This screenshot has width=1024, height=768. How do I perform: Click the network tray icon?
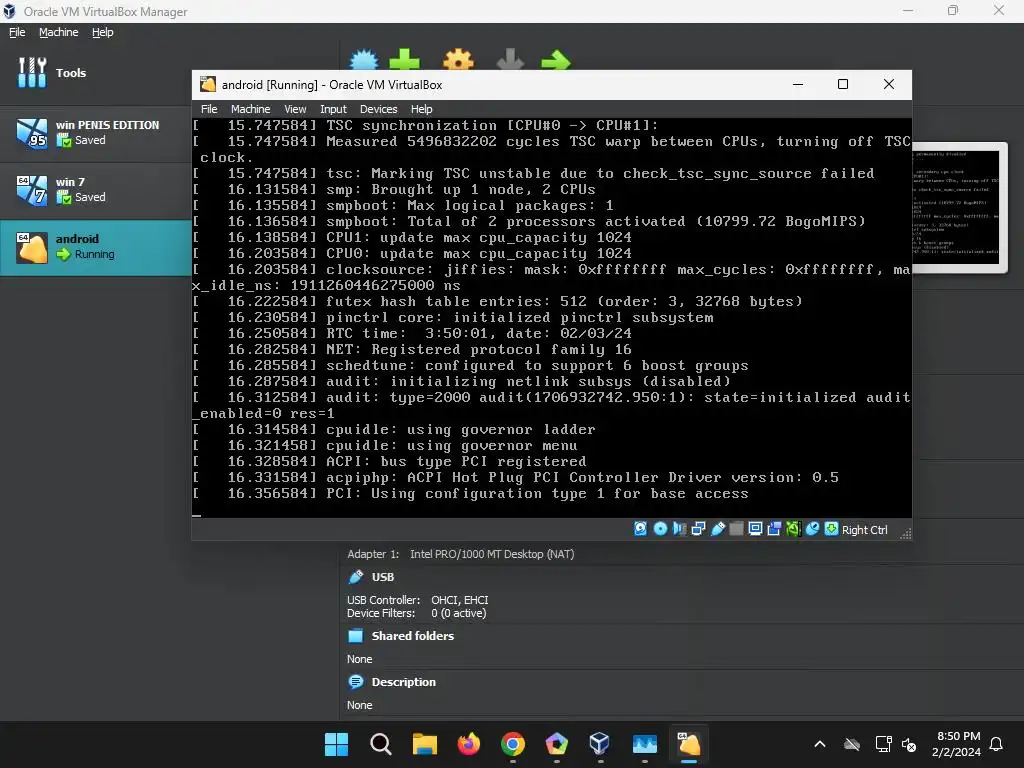click(x=883, y=744)
